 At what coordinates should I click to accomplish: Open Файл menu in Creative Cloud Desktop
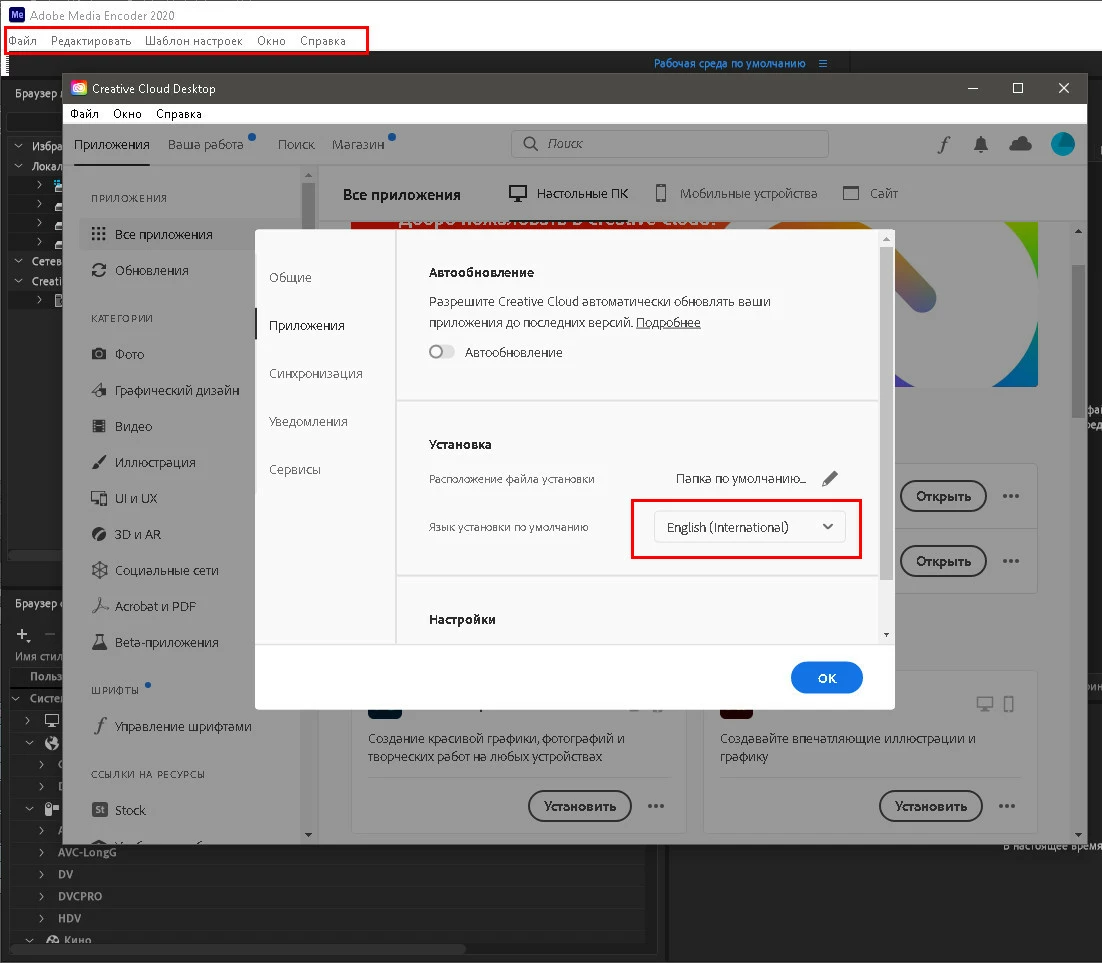pyautogui.click(x=84, y=114)
